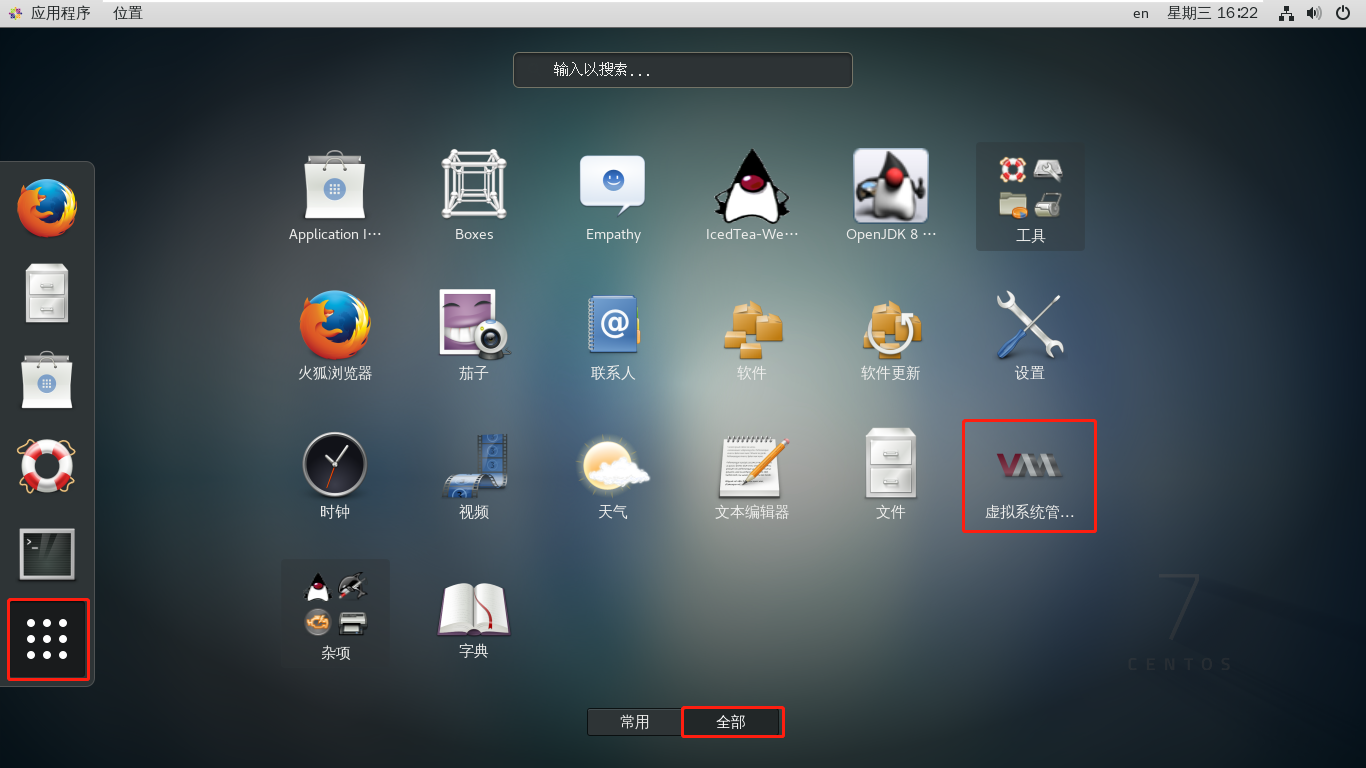Viewport: 1366px width, 768px height.
Task: Launch the 时钟 (Clocks) app
Action: click(335, 474)
